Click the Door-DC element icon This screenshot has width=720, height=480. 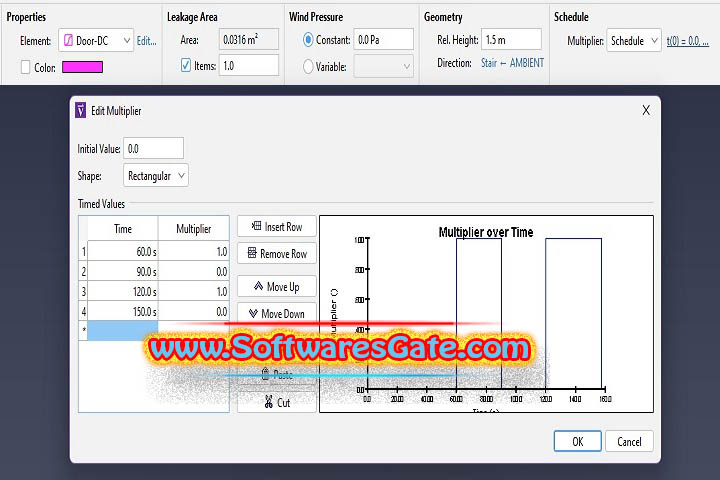coord(68,40)
